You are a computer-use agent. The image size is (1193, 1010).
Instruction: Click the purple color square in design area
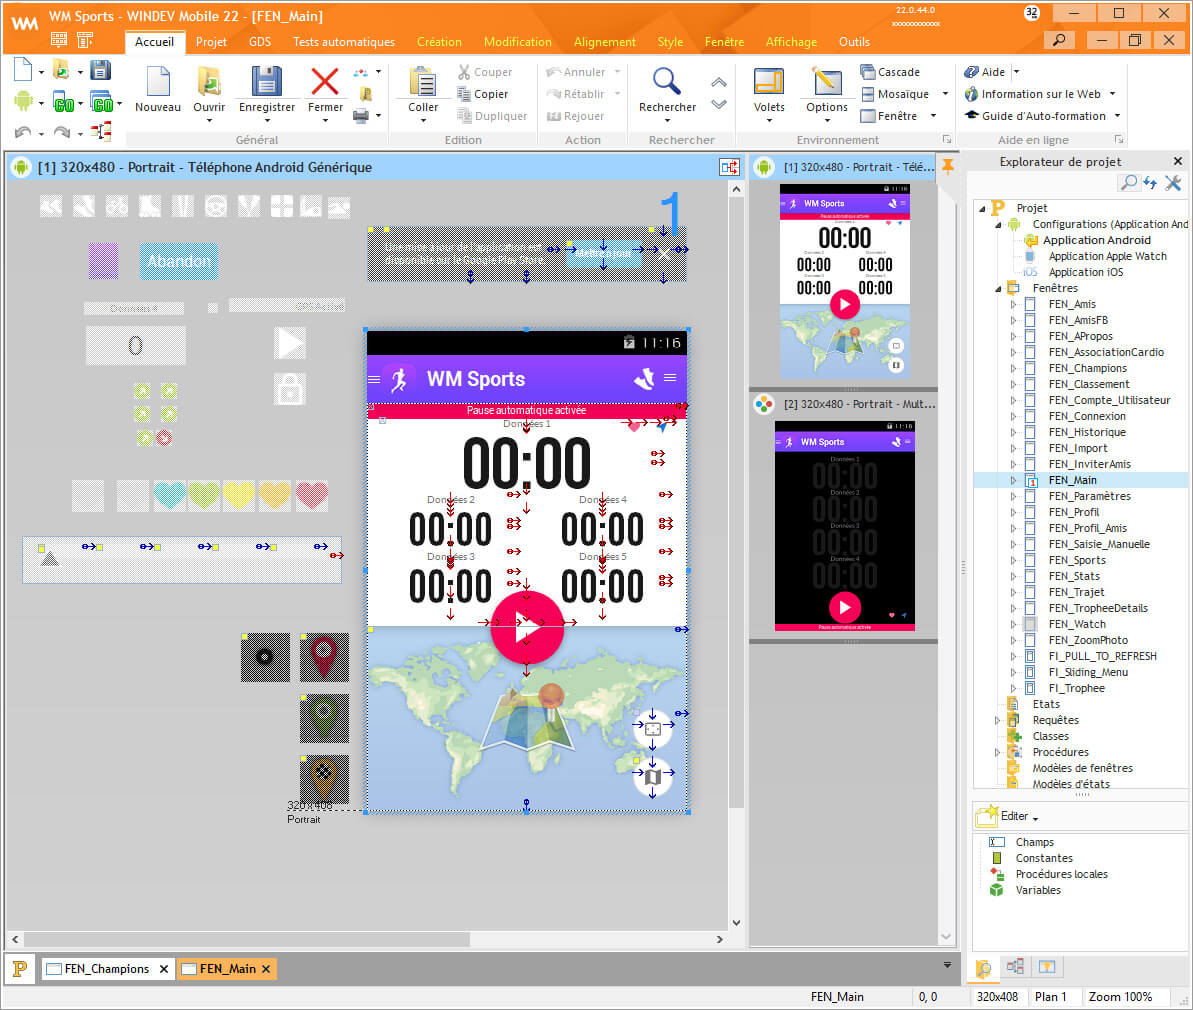tap(103, 261)
